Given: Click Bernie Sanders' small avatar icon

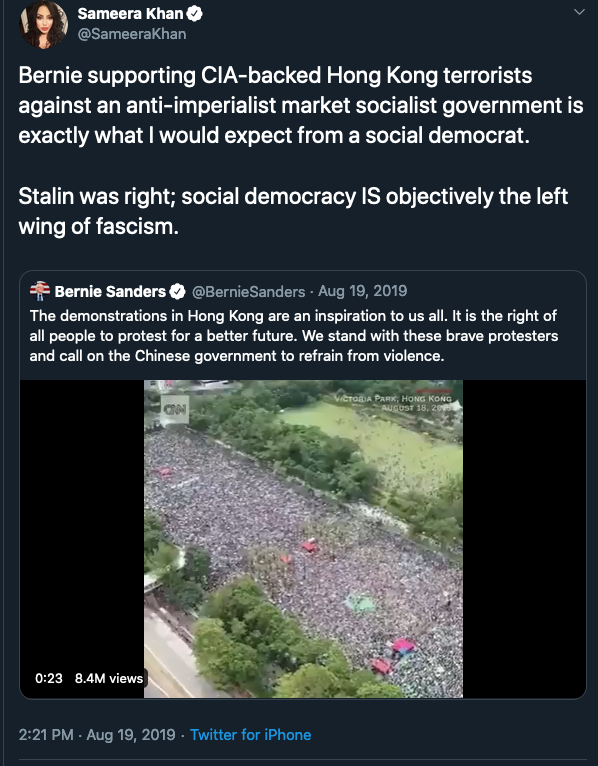Looking at the screenshot, I should [x=40, y=291].
